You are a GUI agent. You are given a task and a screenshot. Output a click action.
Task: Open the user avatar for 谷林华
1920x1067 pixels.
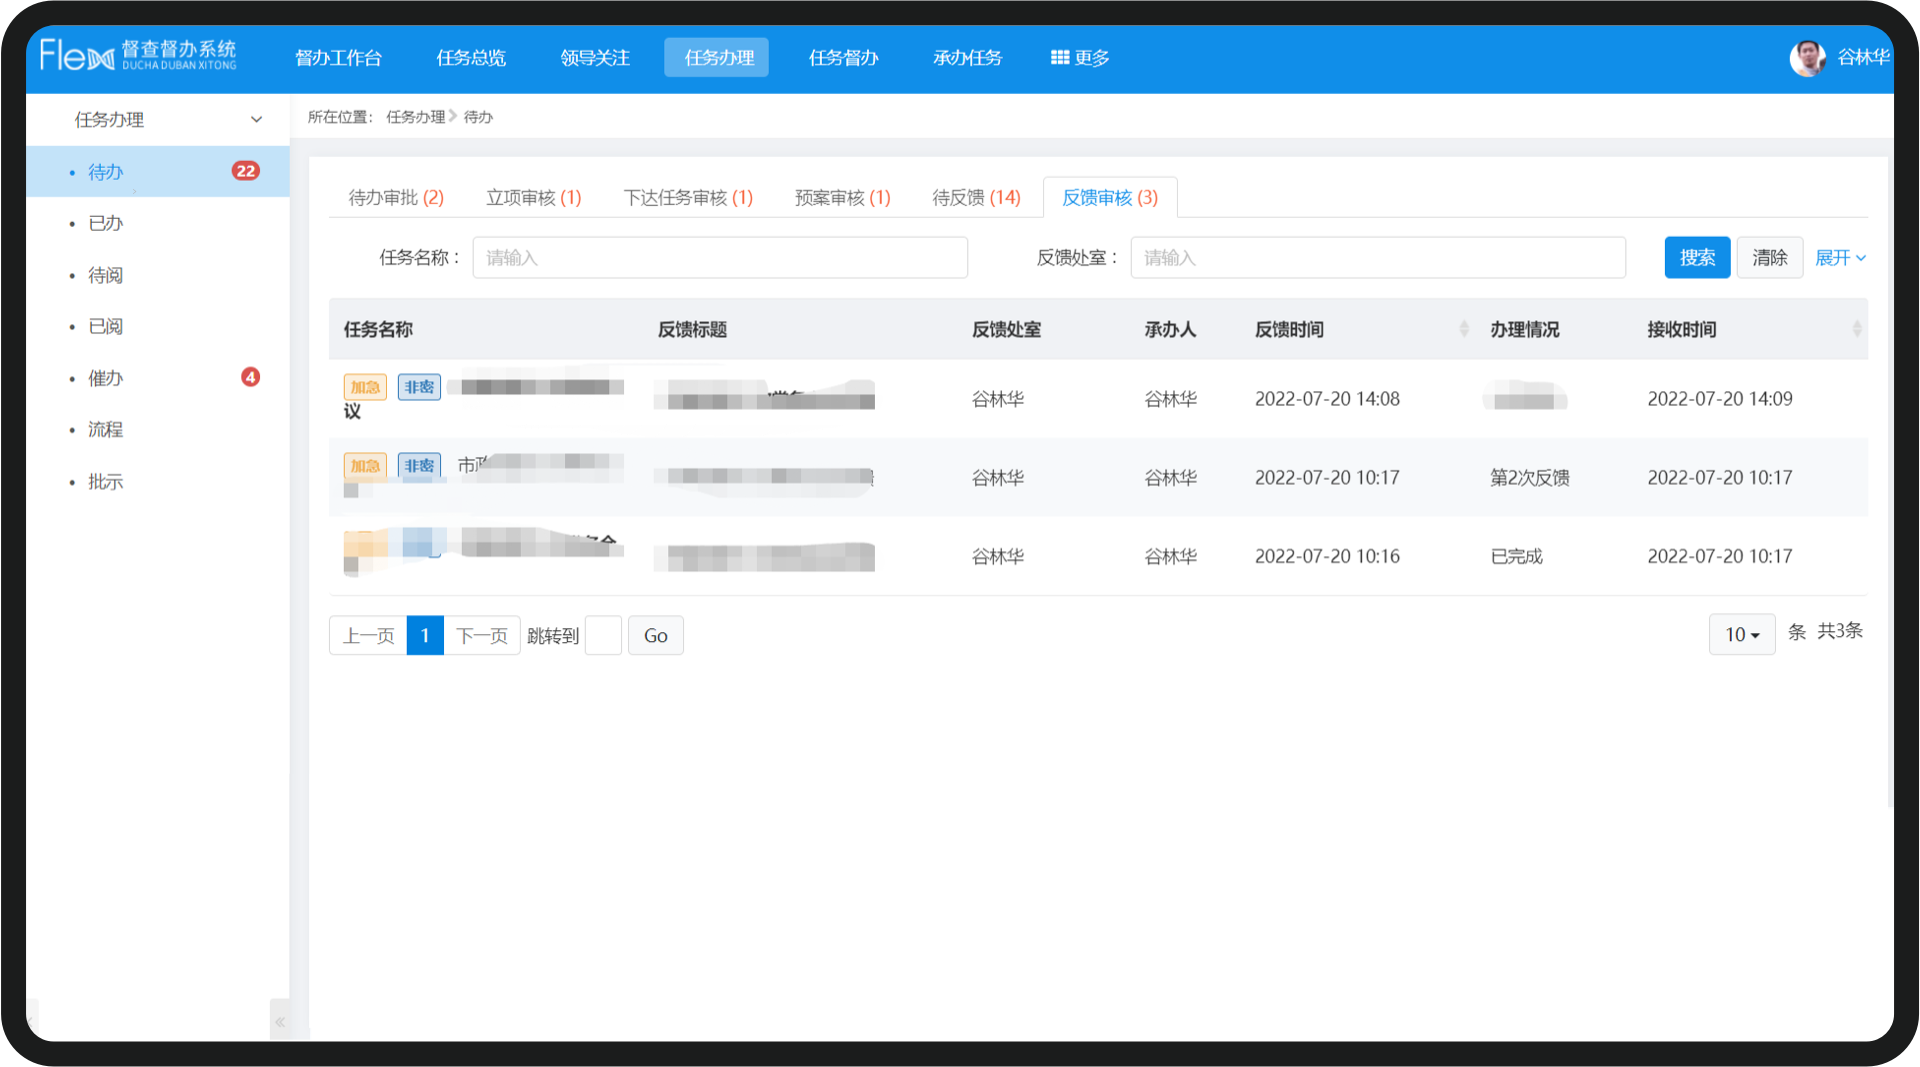1807,58
